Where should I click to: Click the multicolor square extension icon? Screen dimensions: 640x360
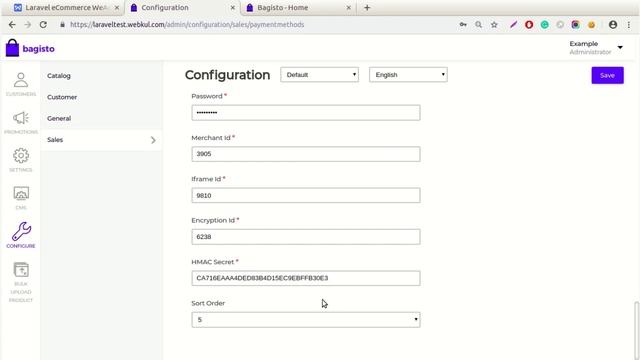576,24
